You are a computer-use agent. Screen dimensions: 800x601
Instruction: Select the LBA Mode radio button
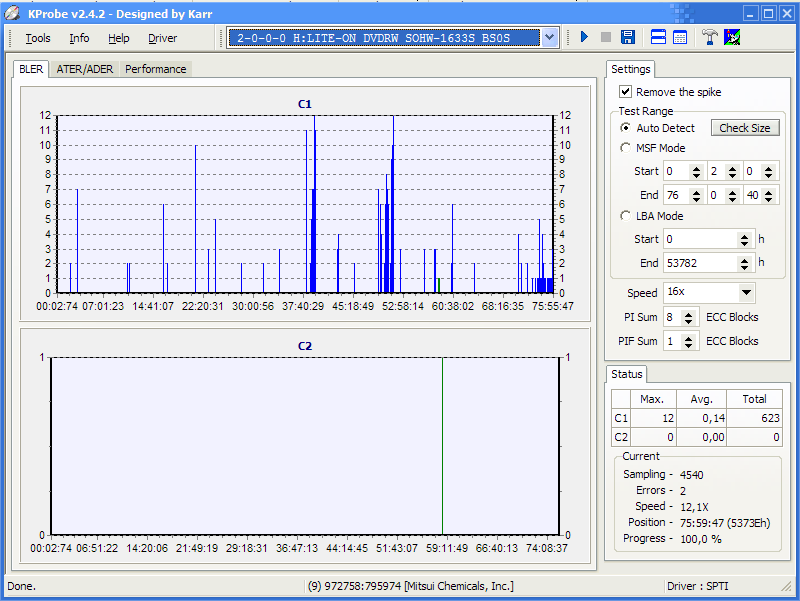[626, 216]
